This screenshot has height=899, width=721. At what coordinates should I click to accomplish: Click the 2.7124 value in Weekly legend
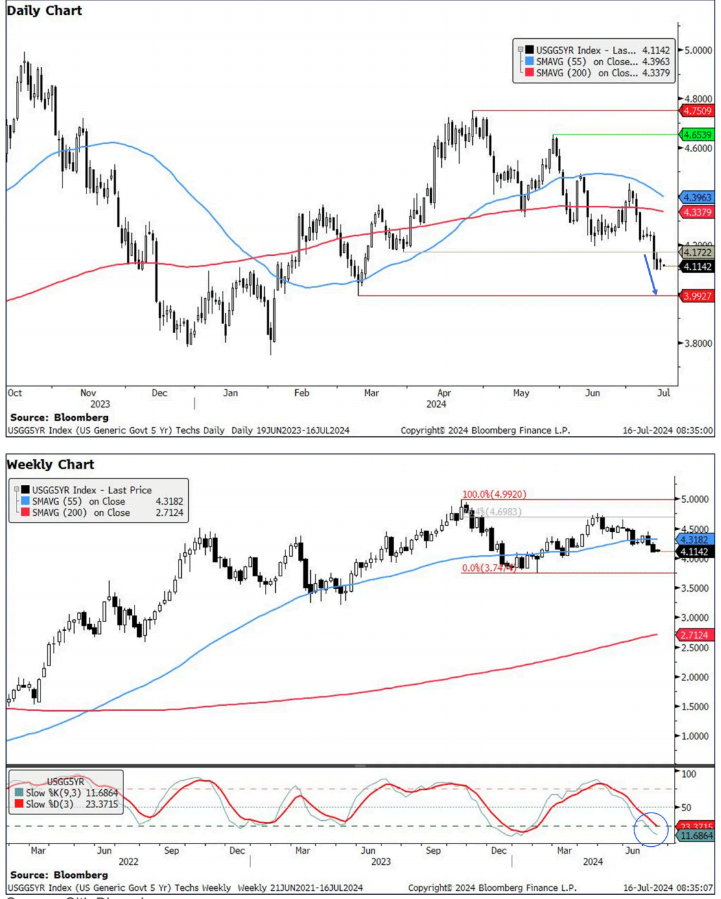click(x=170, y=513)
